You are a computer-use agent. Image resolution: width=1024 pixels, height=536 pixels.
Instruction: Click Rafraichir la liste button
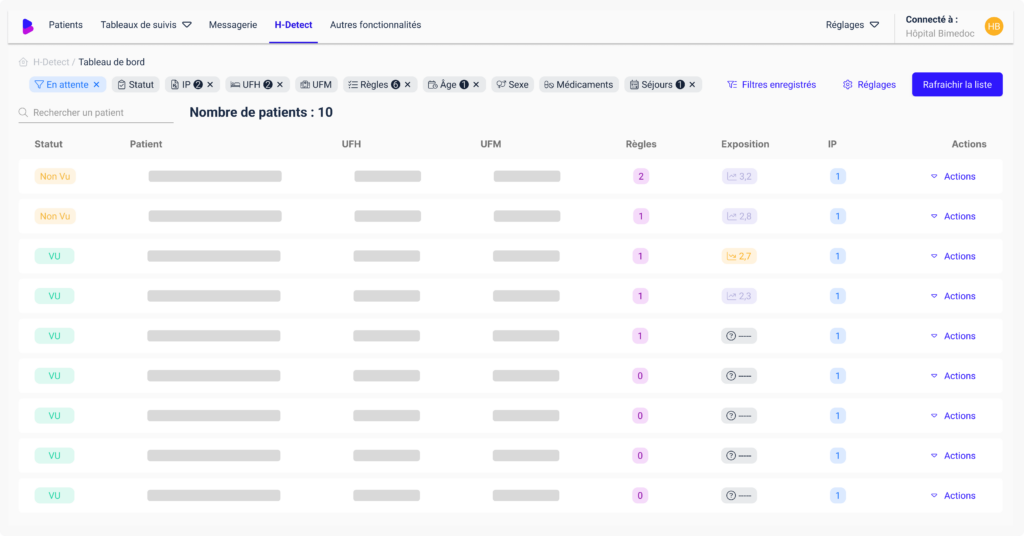[x=957, y=85]
